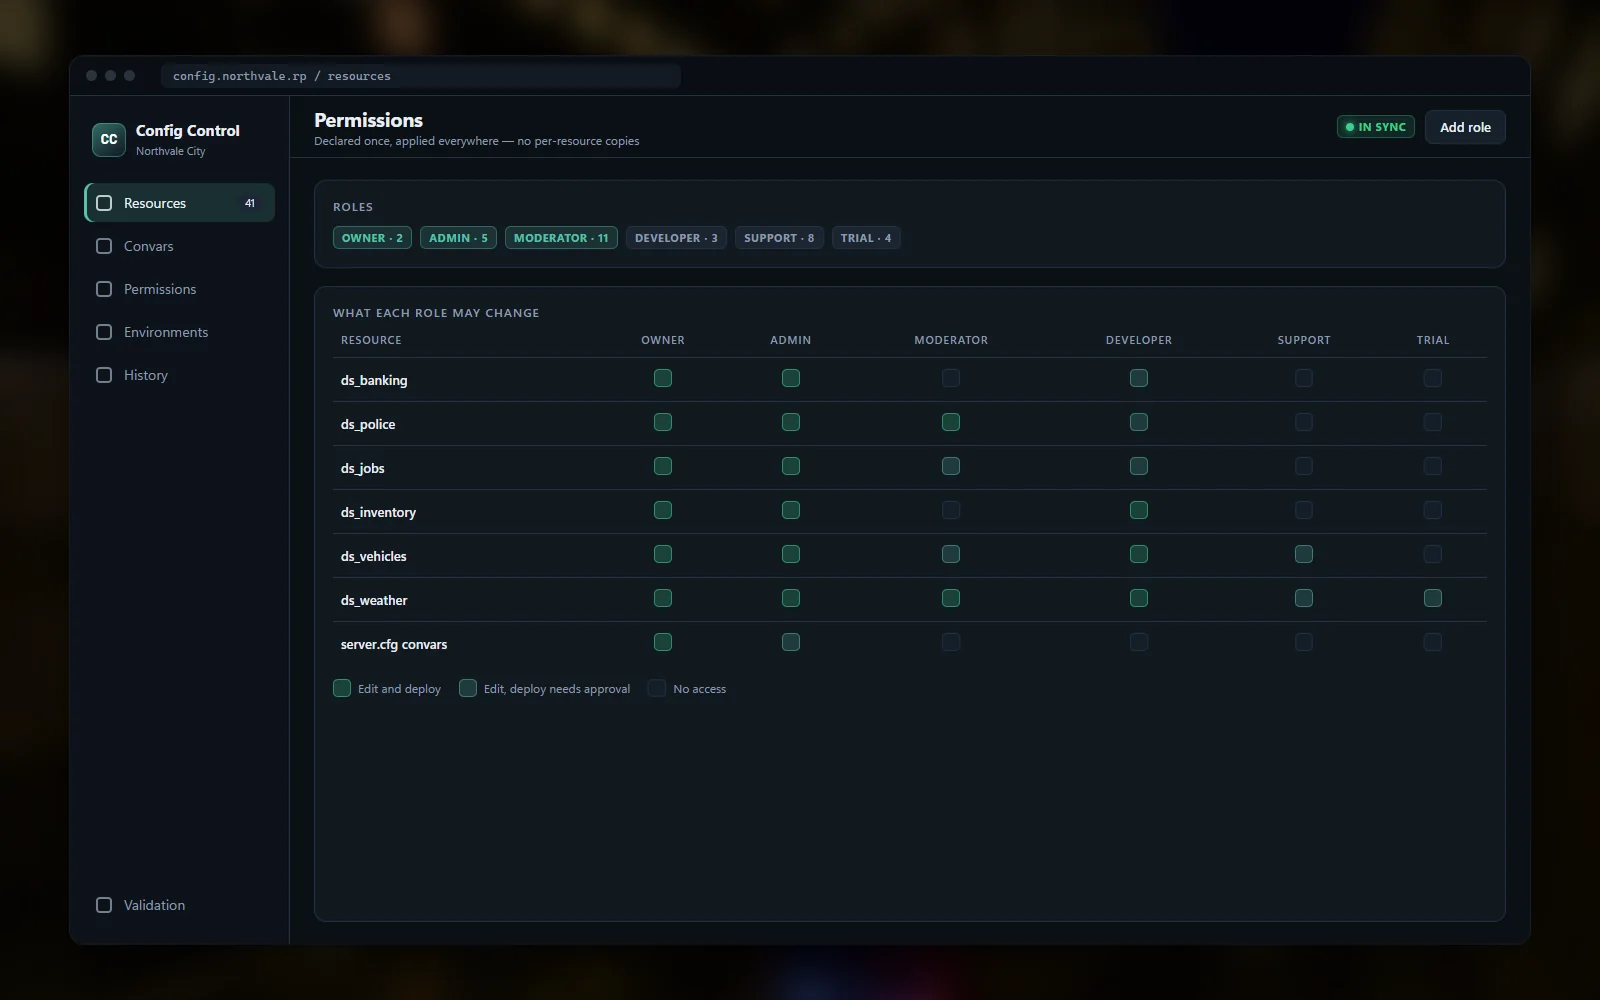The image size is (1600, 1000).
Task: Click the Convars sidebar icon
Action: pos(104,246)
